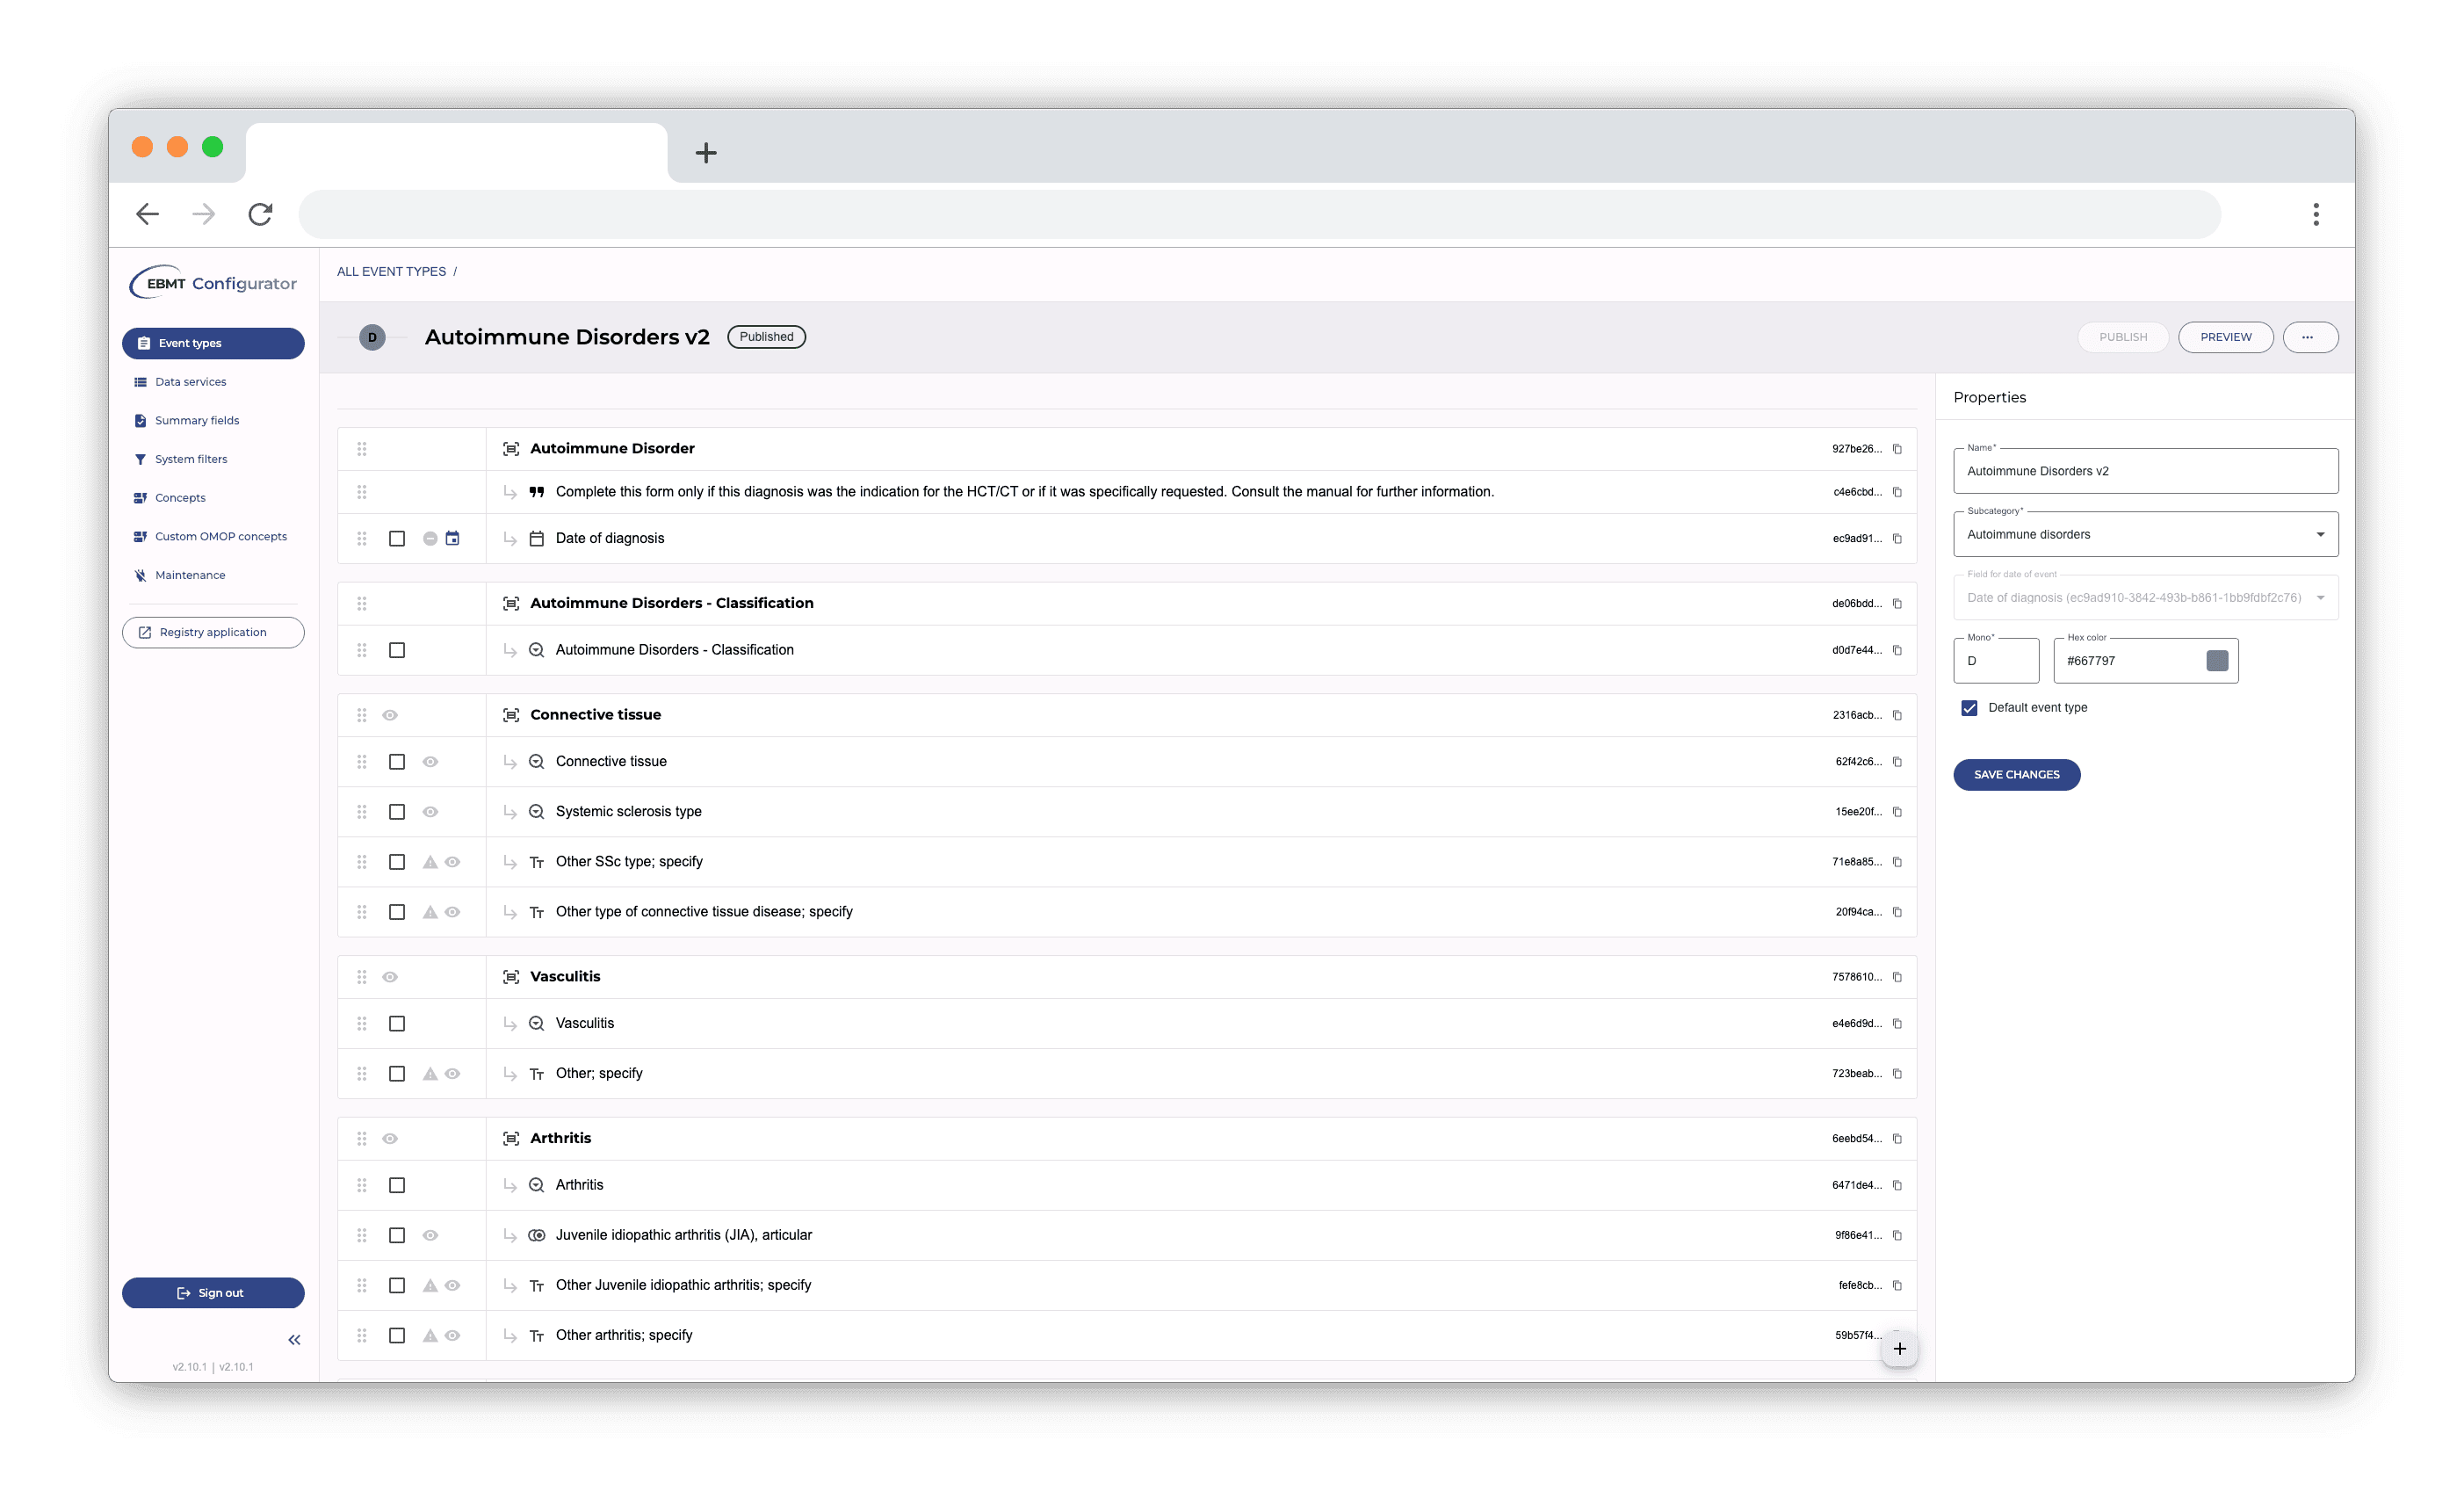The width and height of the screenshot is (2464, 1491).
Task: Toggle eye visibility on Connective tissue section header
Action: [390, 715]
